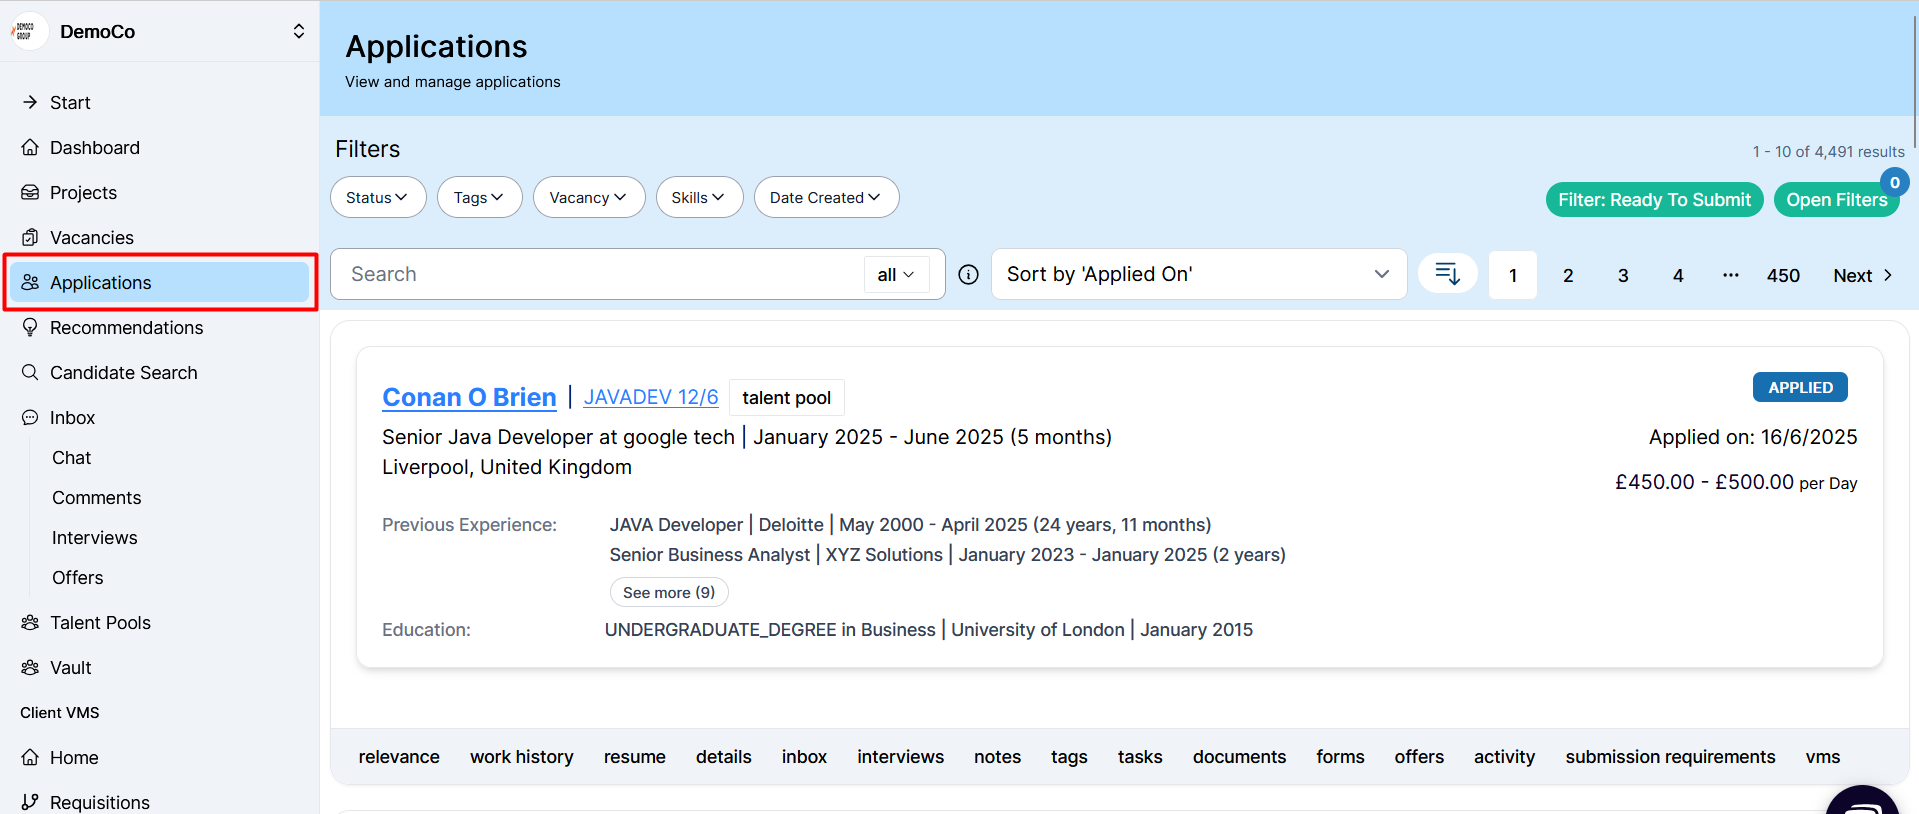Open the Status filter dropdown
Screen dimensions: 1919x814
[378, 197]
